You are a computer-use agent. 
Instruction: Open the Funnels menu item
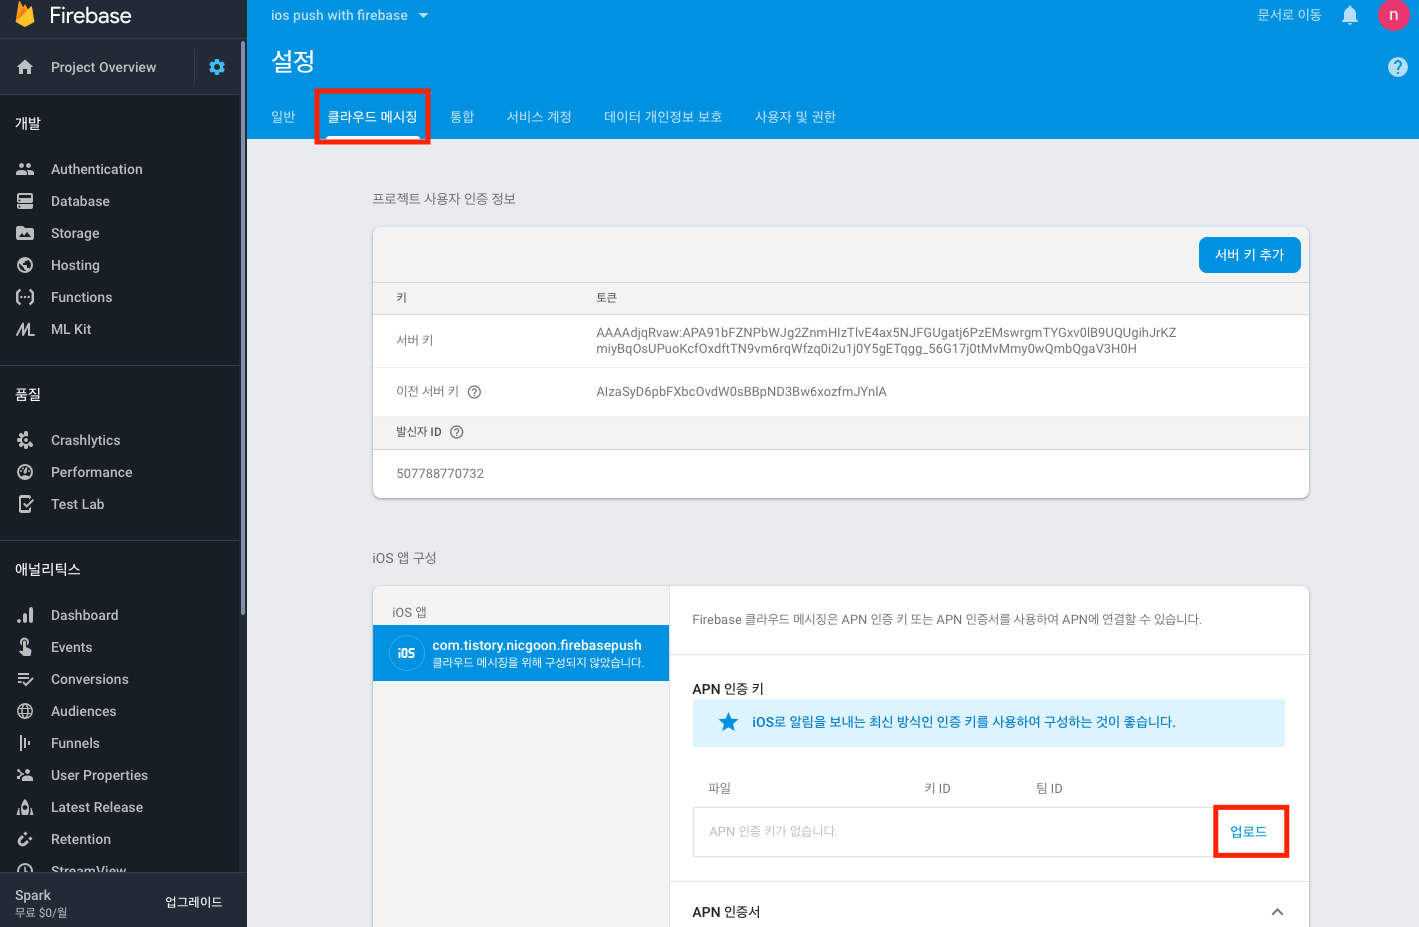point(75,743)
